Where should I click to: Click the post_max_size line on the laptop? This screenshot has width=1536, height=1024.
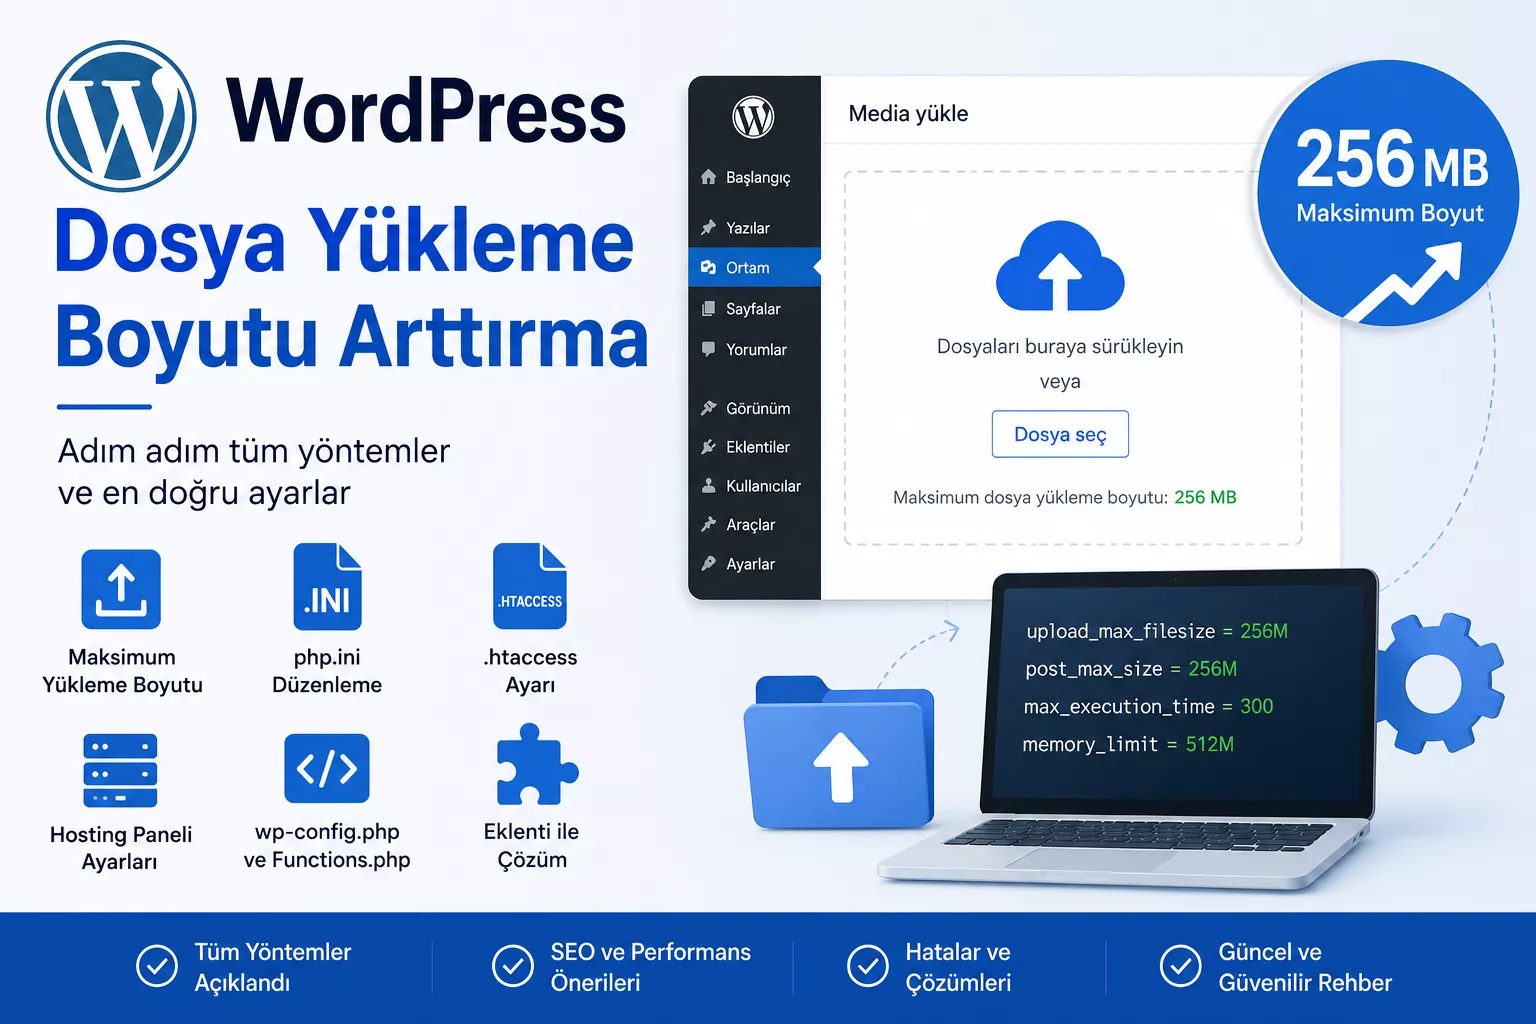point(1131,668)
